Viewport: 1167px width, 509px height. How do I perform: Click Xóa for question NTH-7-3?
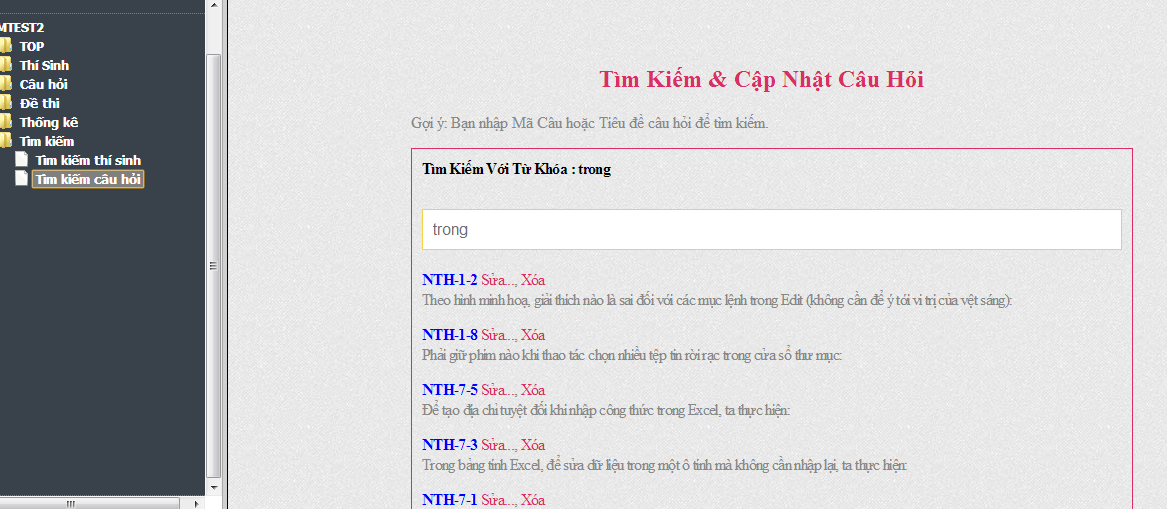point(533,445)
